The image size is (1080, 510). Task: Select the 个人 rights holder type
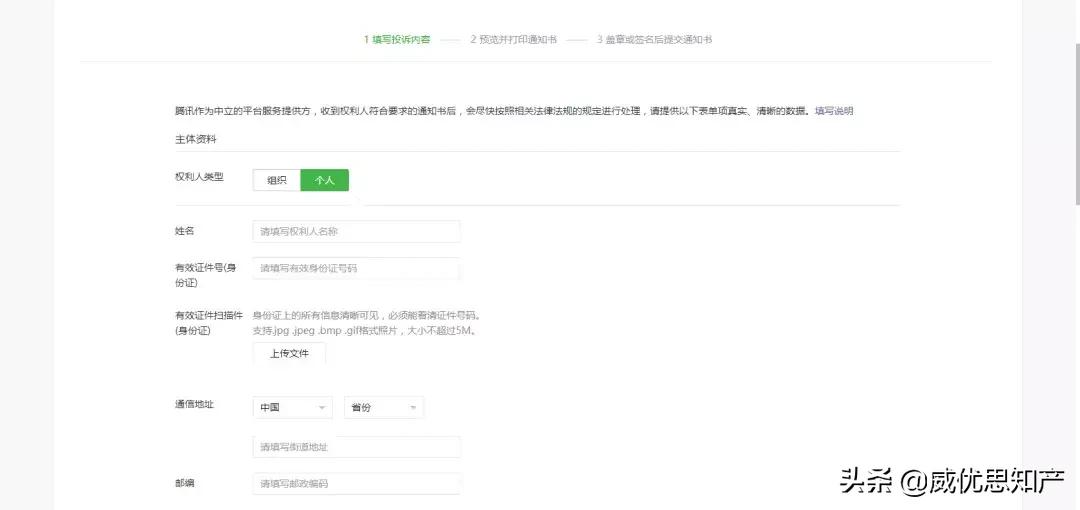[324, 181]
